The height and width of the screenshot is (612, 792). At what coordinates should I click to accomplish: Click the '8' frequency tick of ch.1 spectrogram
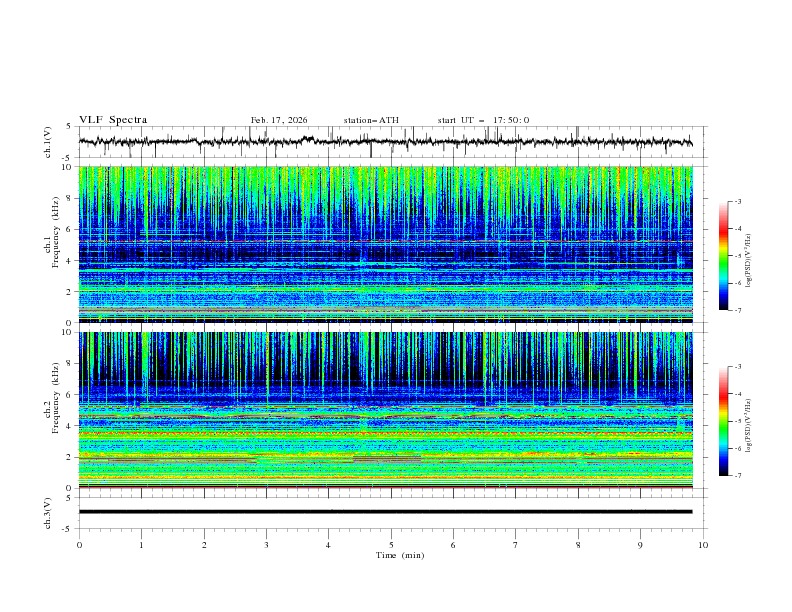coord(71,198)
